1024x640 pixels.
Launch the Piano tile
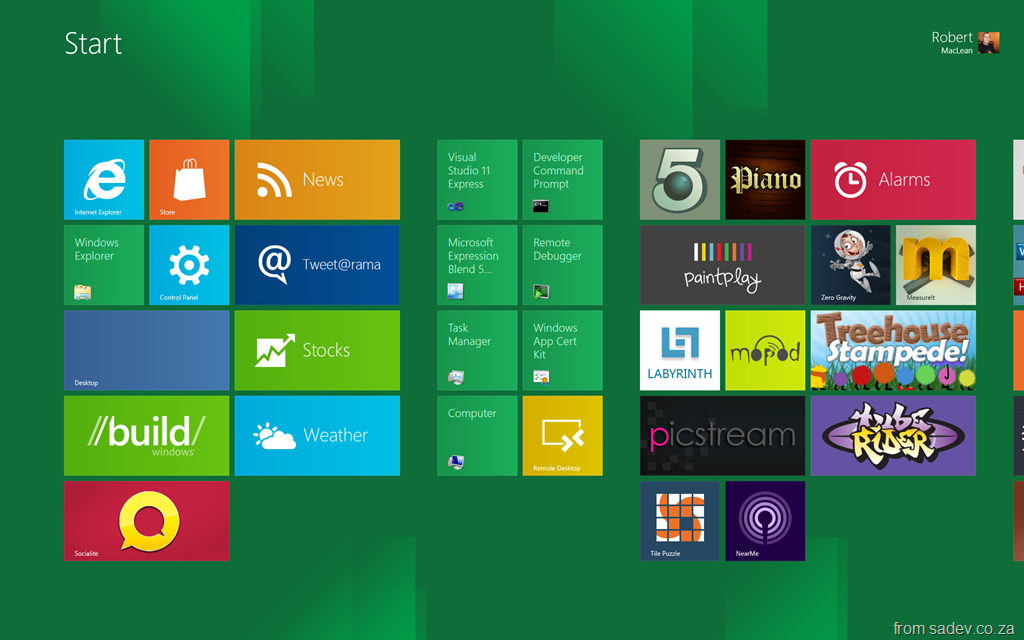click(x=765, y=180)
